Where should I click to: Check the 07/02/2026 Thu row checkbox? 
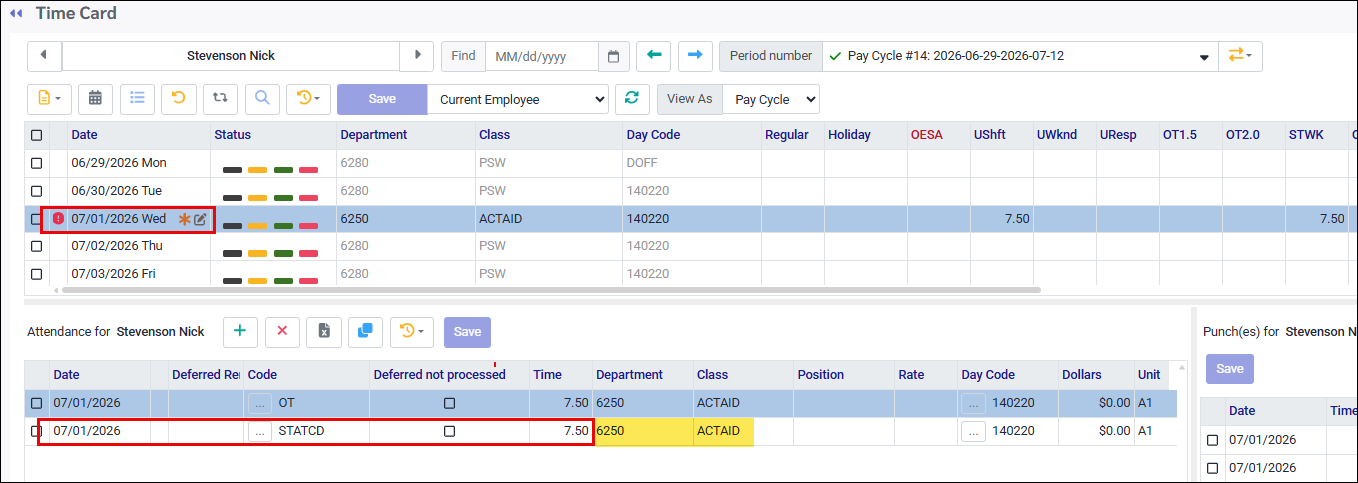point(36,246)
